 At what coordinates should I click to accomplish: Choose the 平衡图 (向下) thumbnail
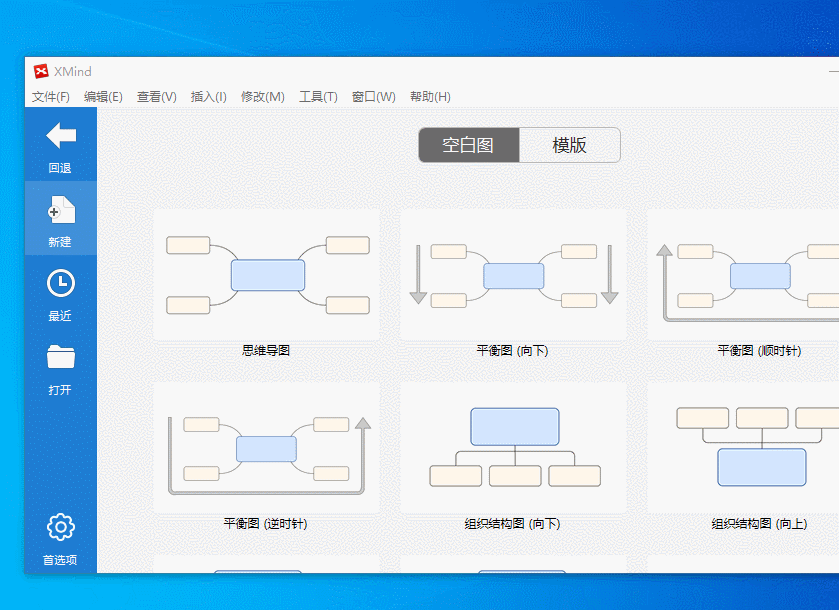tap(514, 274)
